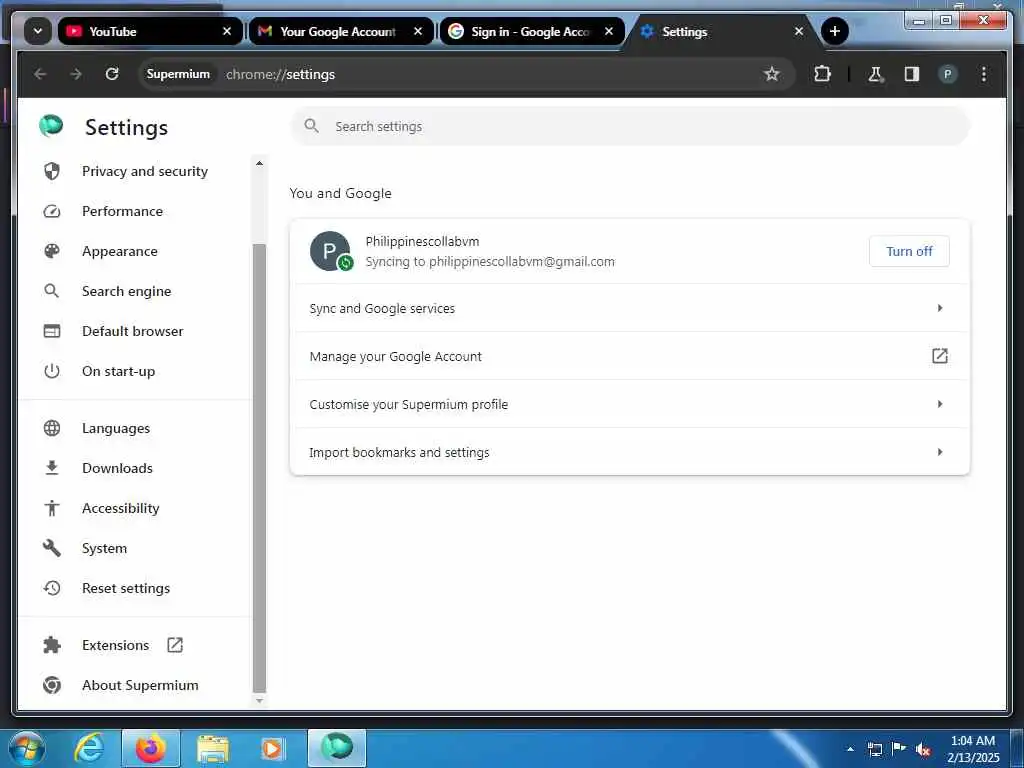Click the Accessibility person icon
This screenshot has height=768, width=1024.
52,508
